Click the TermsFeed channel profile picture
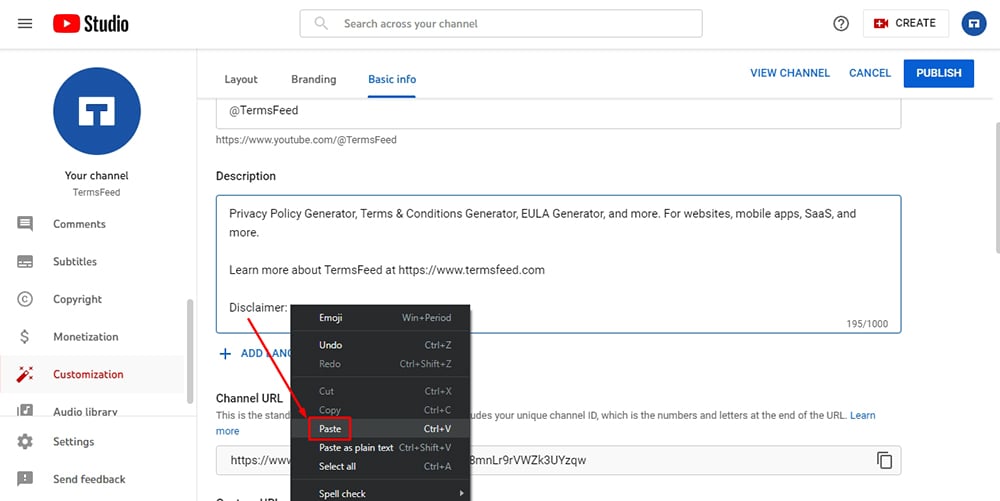This screenshot has height=501, width=1000. click(97, 111)
